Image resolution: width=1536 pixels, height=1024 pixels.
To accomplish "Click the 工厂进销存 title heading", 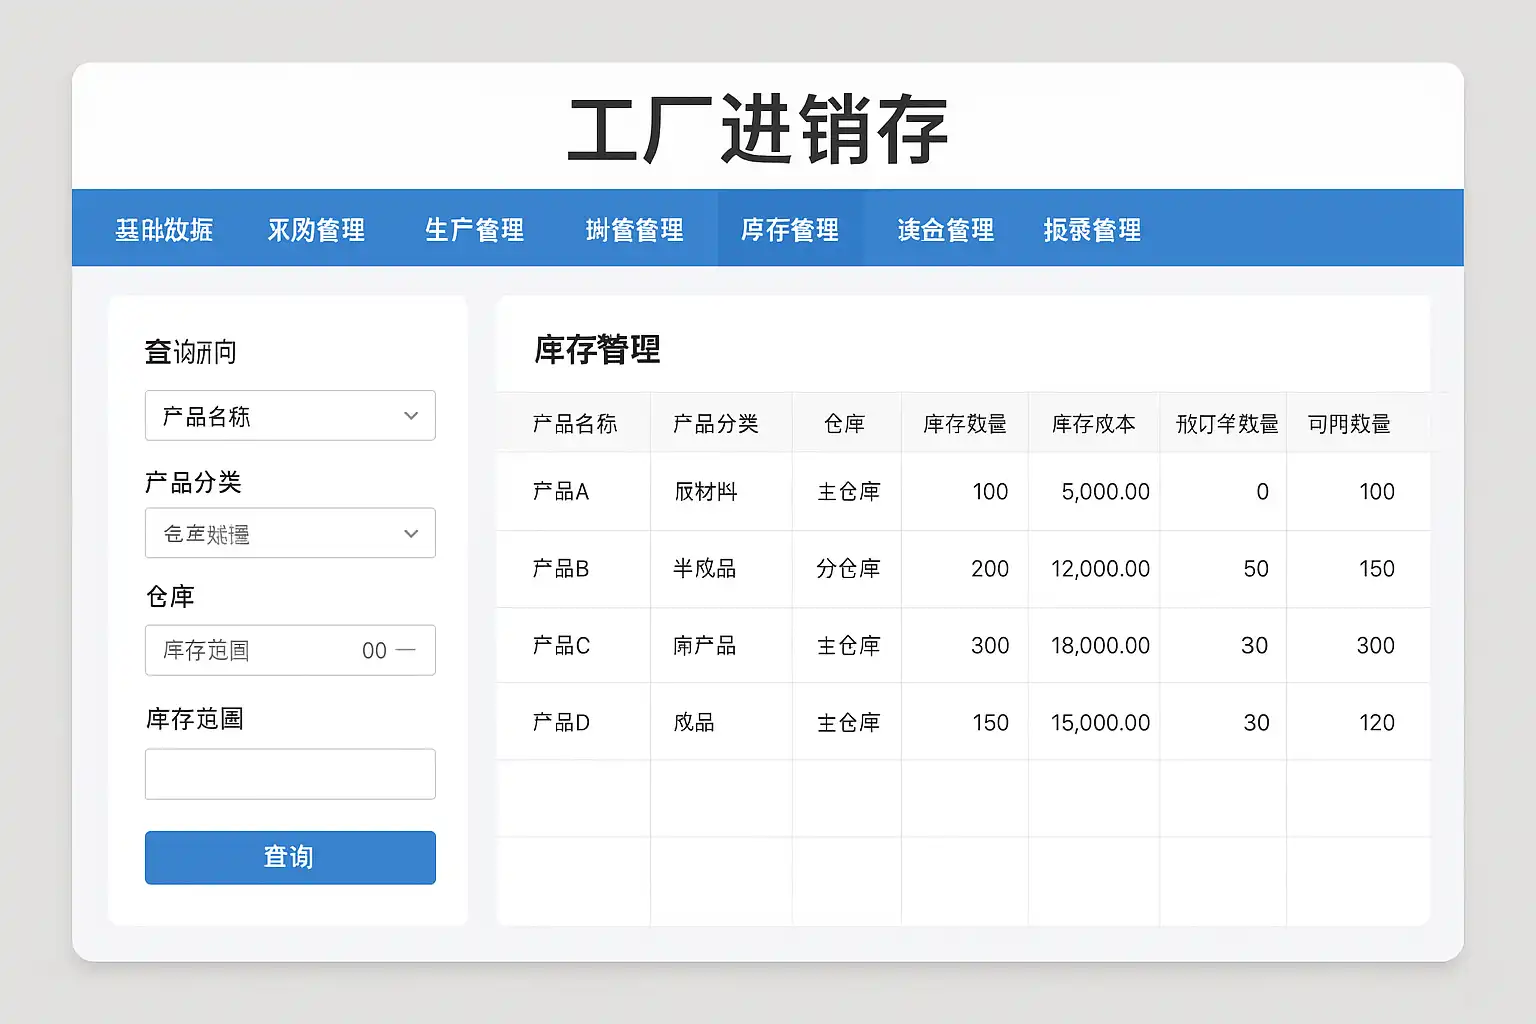I will [x=758, y=130].
